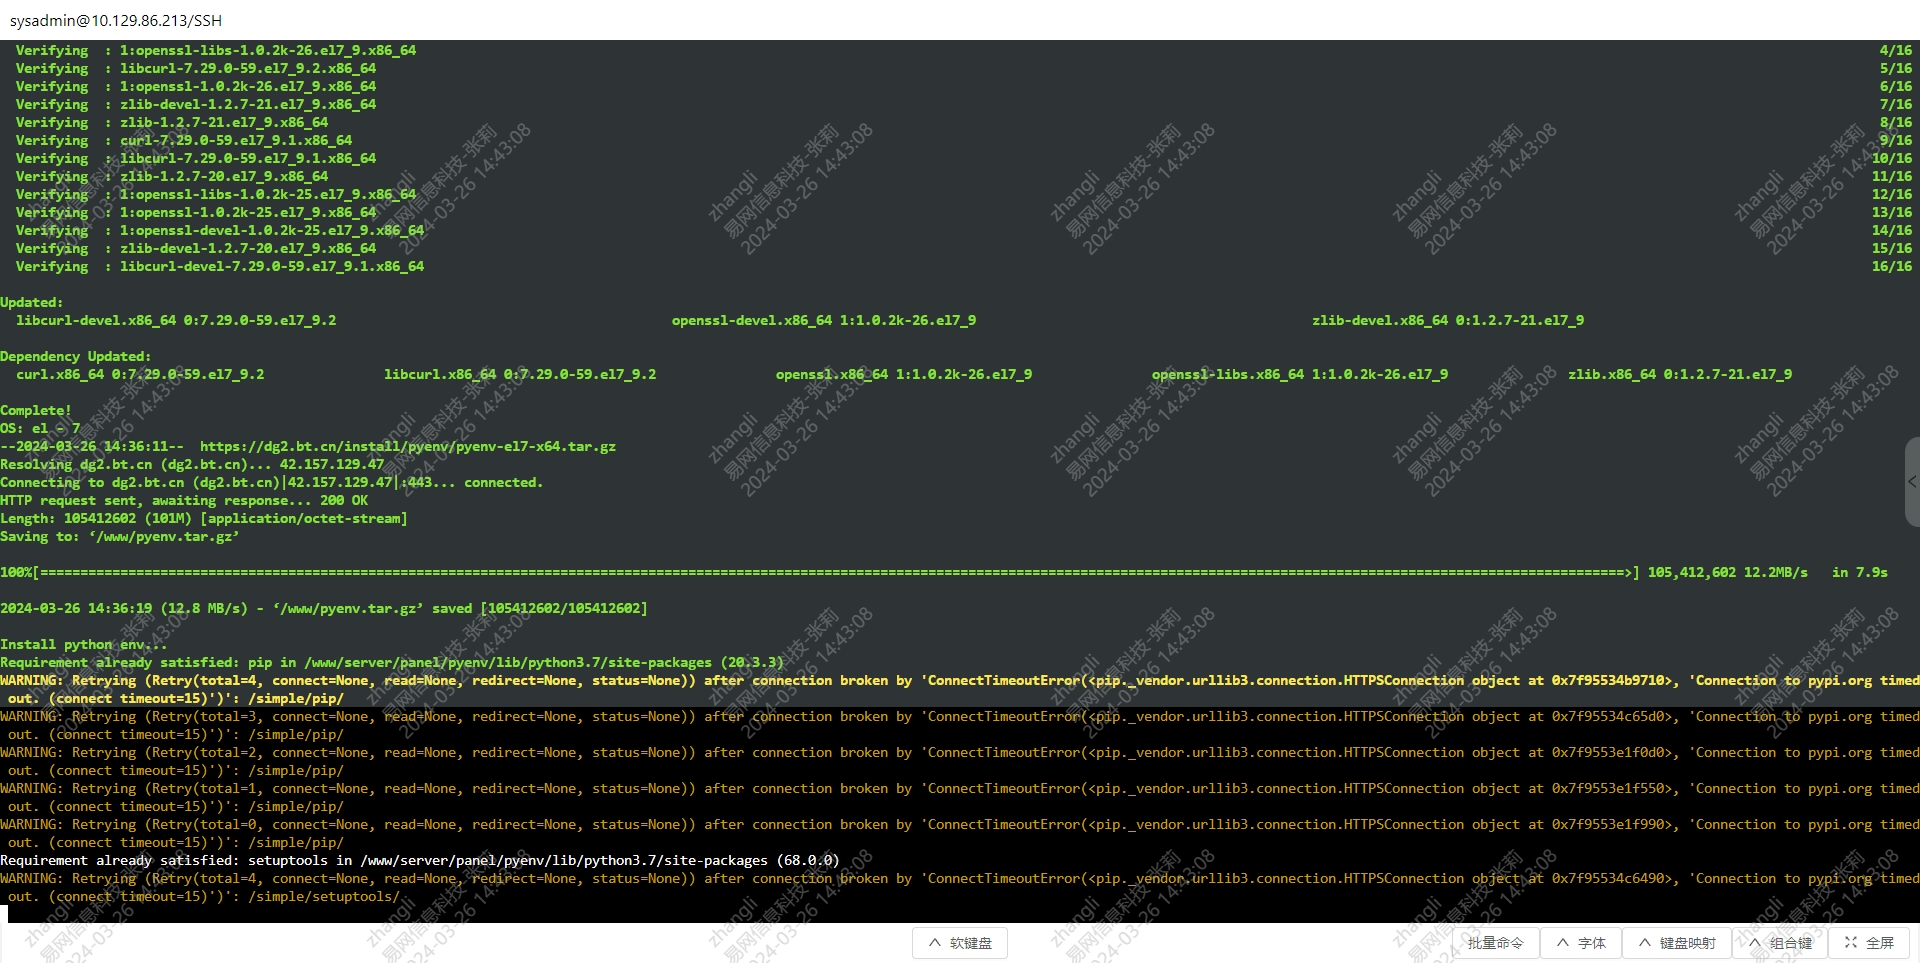Screen dimensions: 1920x963
Task: Expand the 字体 font options
Action: tap(1580, 943)
